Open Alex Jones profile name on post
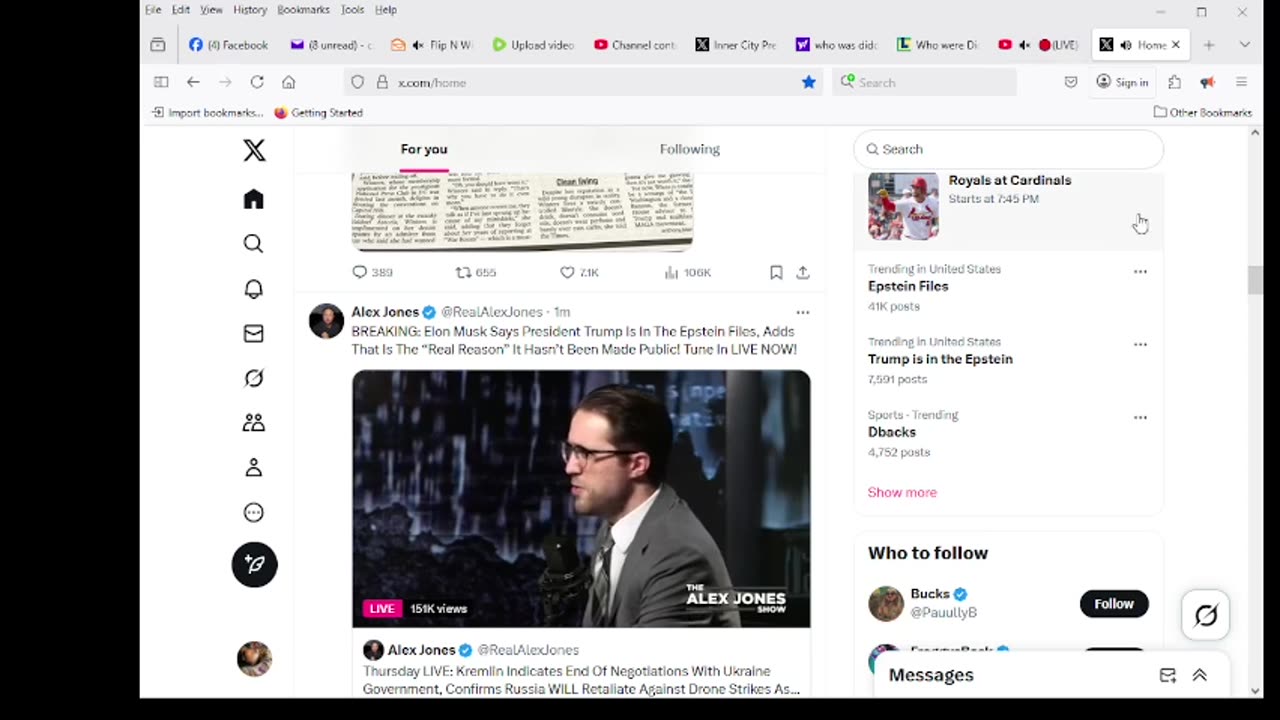1280x720 pixels. (x=385, y=312)
